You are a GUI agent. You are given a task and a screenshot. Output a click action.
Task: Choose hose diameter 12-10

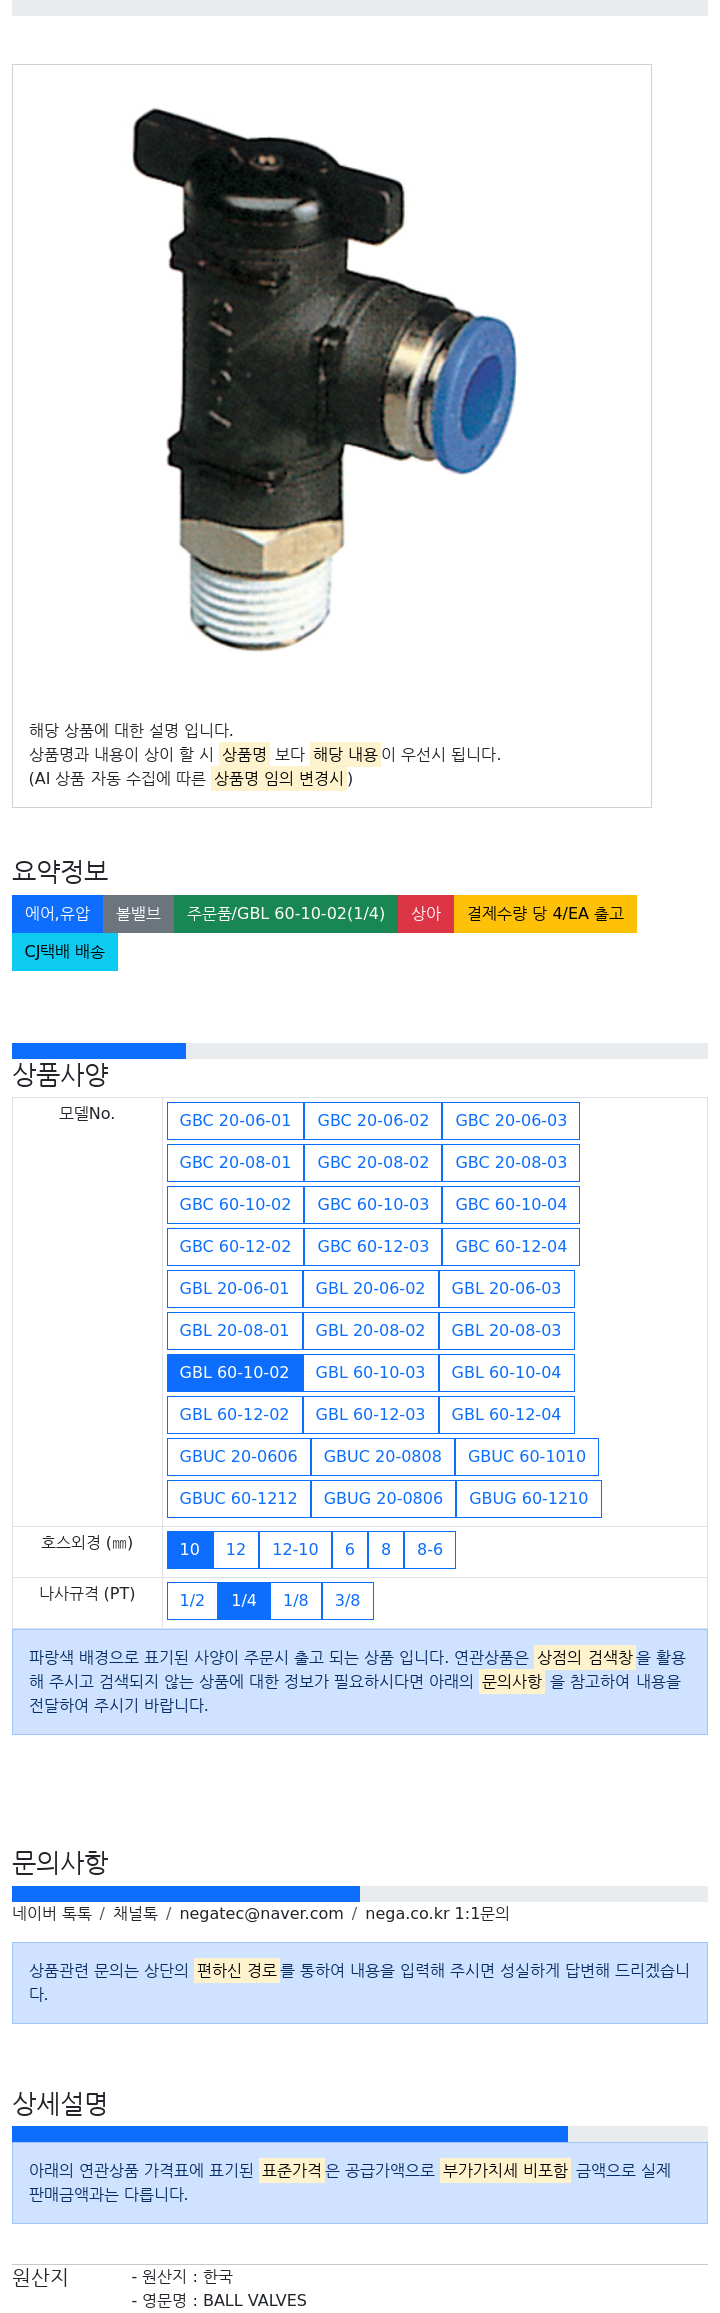tap(295, 1550)
